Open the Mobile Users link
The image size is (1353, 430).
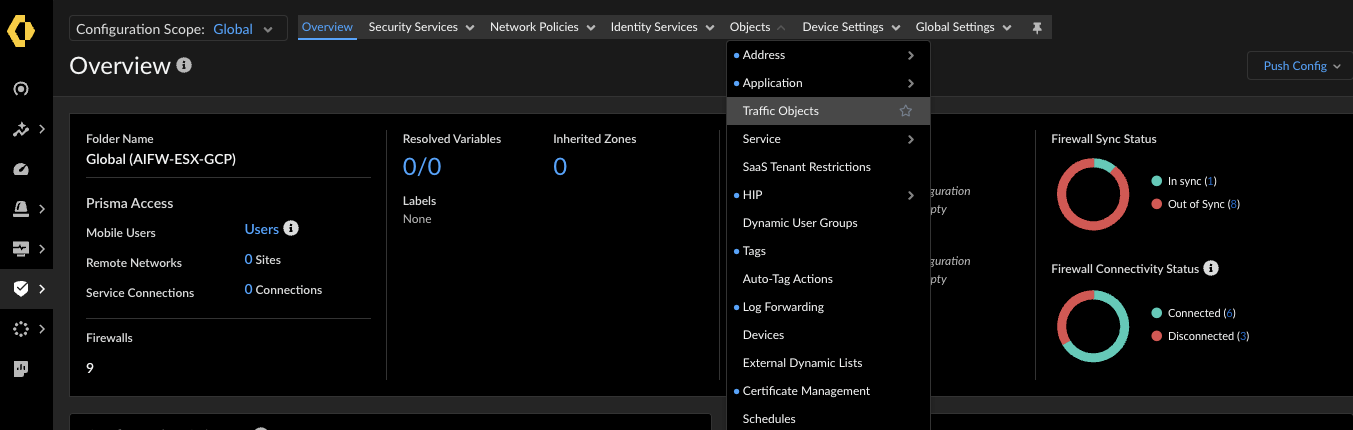click(261, 229)
